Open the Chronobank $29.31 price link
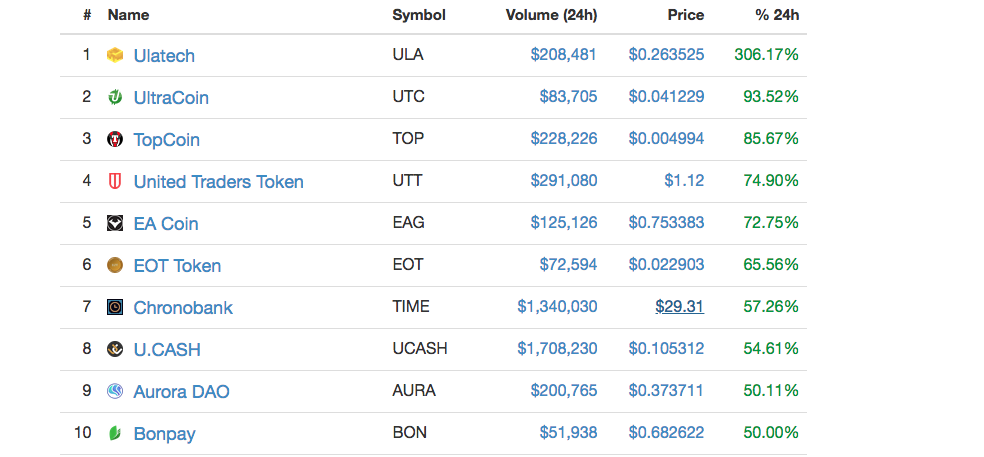The image size is (984, 457). (679, 307)
